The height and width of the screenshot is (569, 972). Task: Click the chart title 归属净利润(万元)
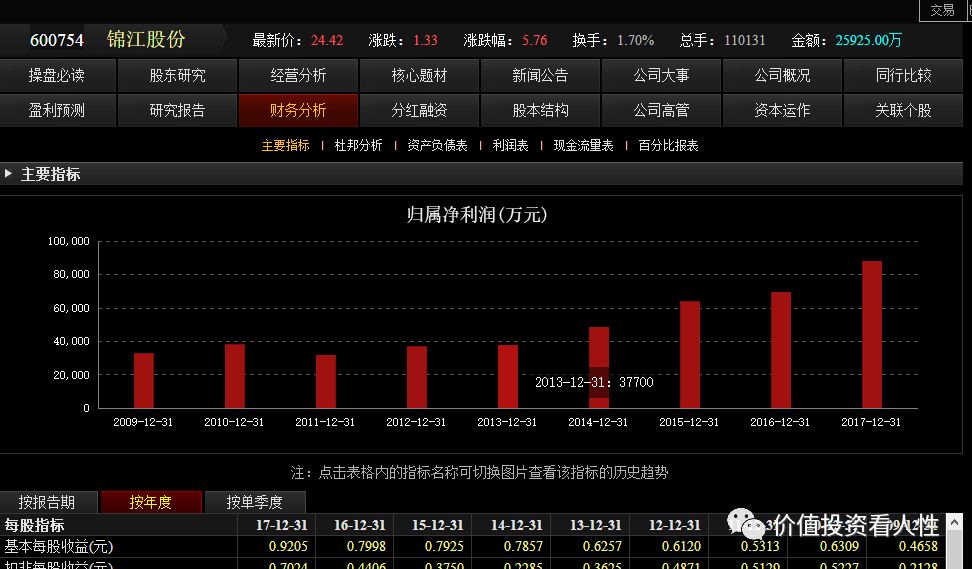pos(477,215)
